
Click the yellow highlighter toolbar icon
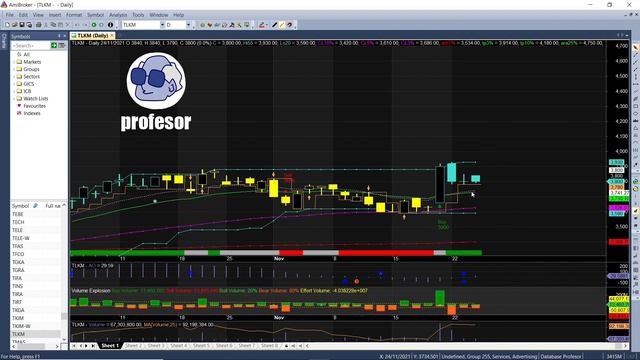(x=282, y=25)
